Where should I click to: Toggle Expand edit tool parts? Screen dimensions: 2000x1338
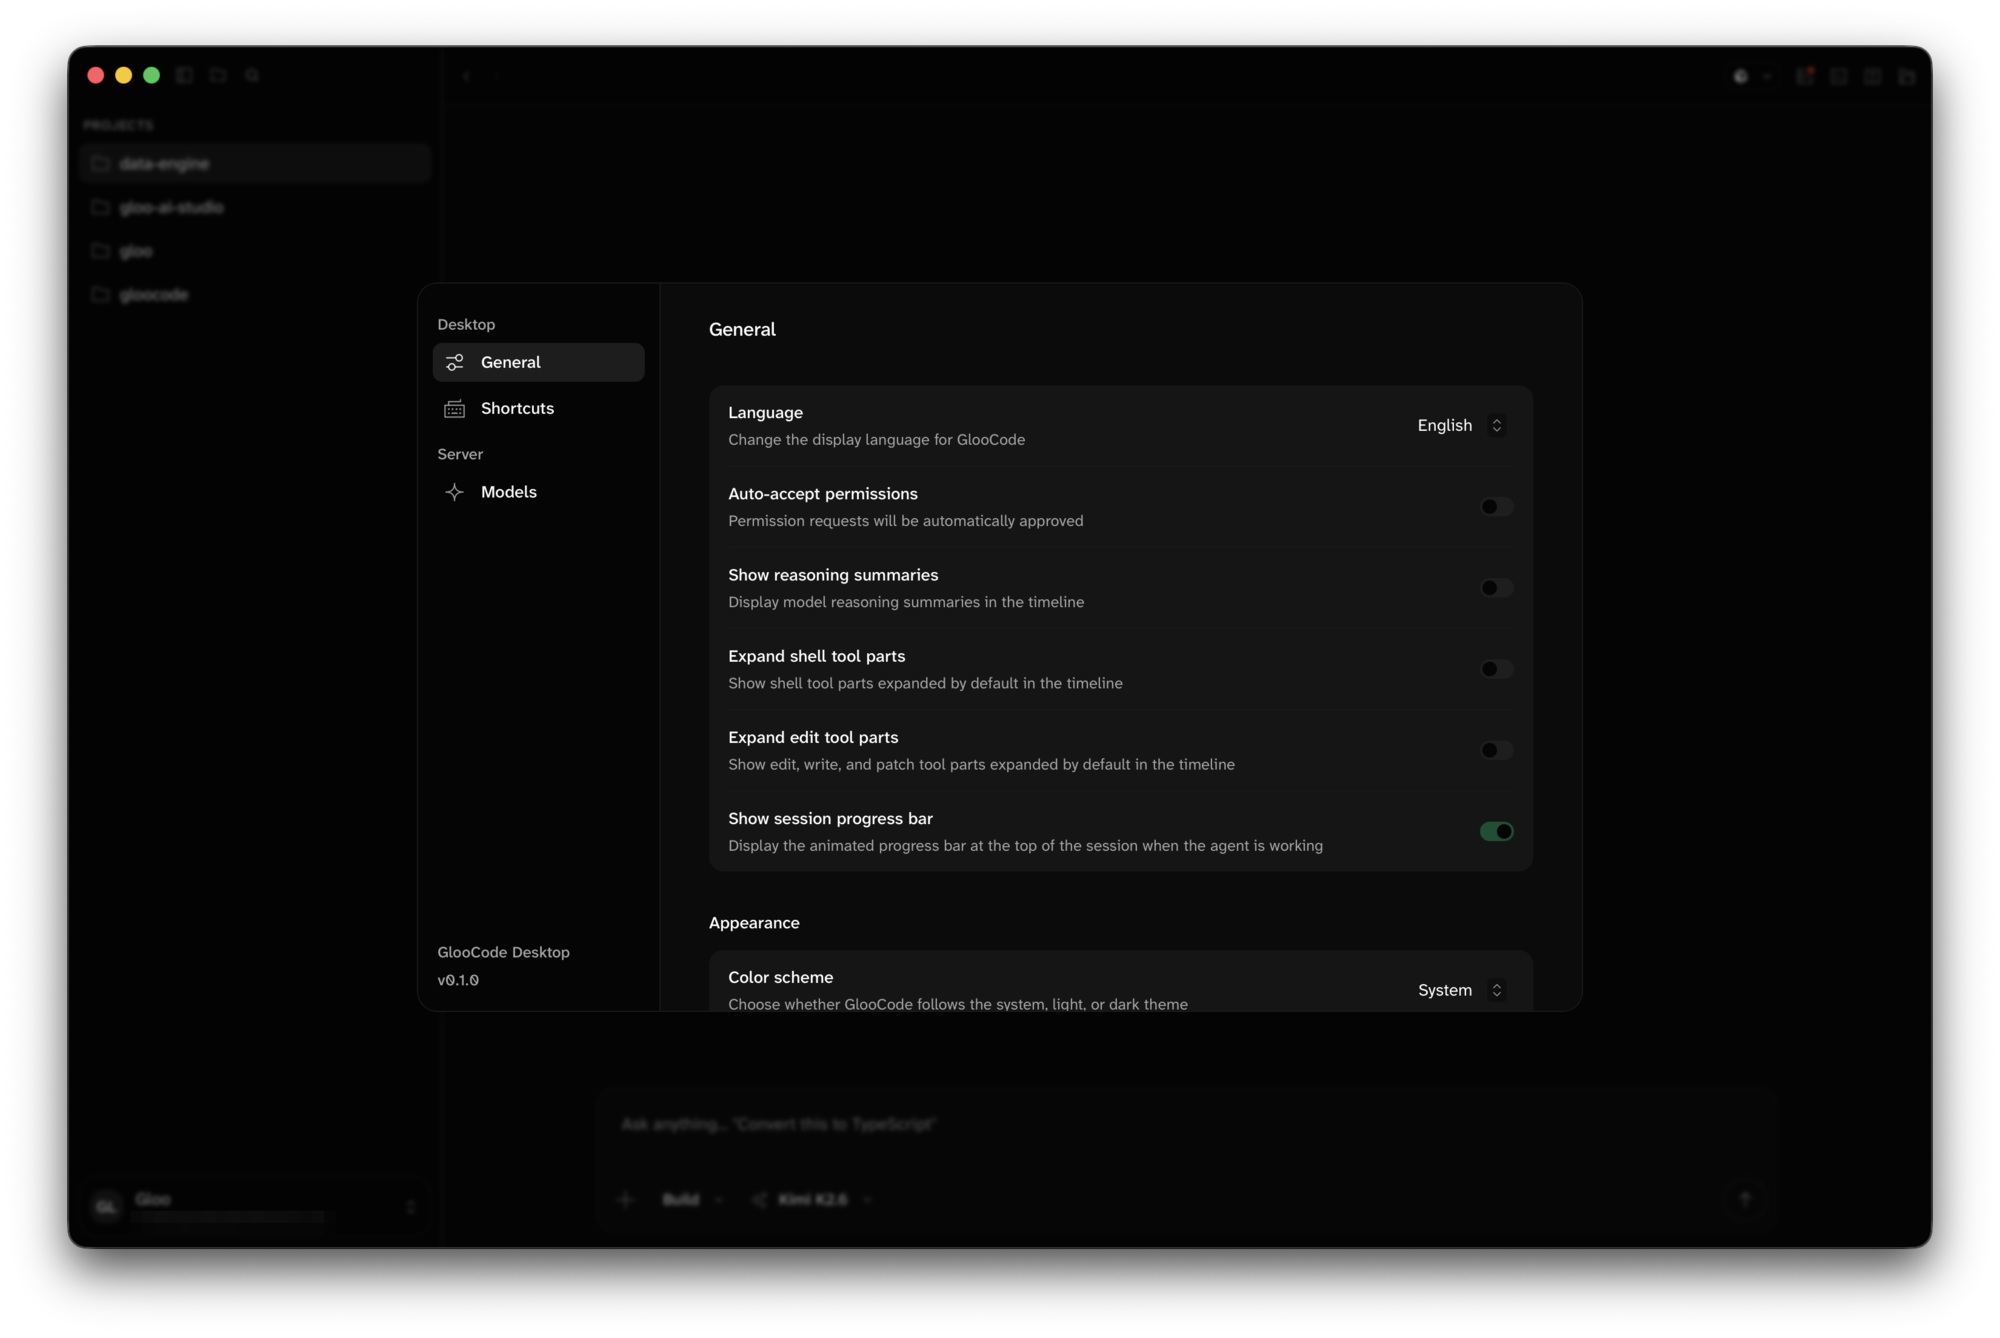[x=1496, y=750]
